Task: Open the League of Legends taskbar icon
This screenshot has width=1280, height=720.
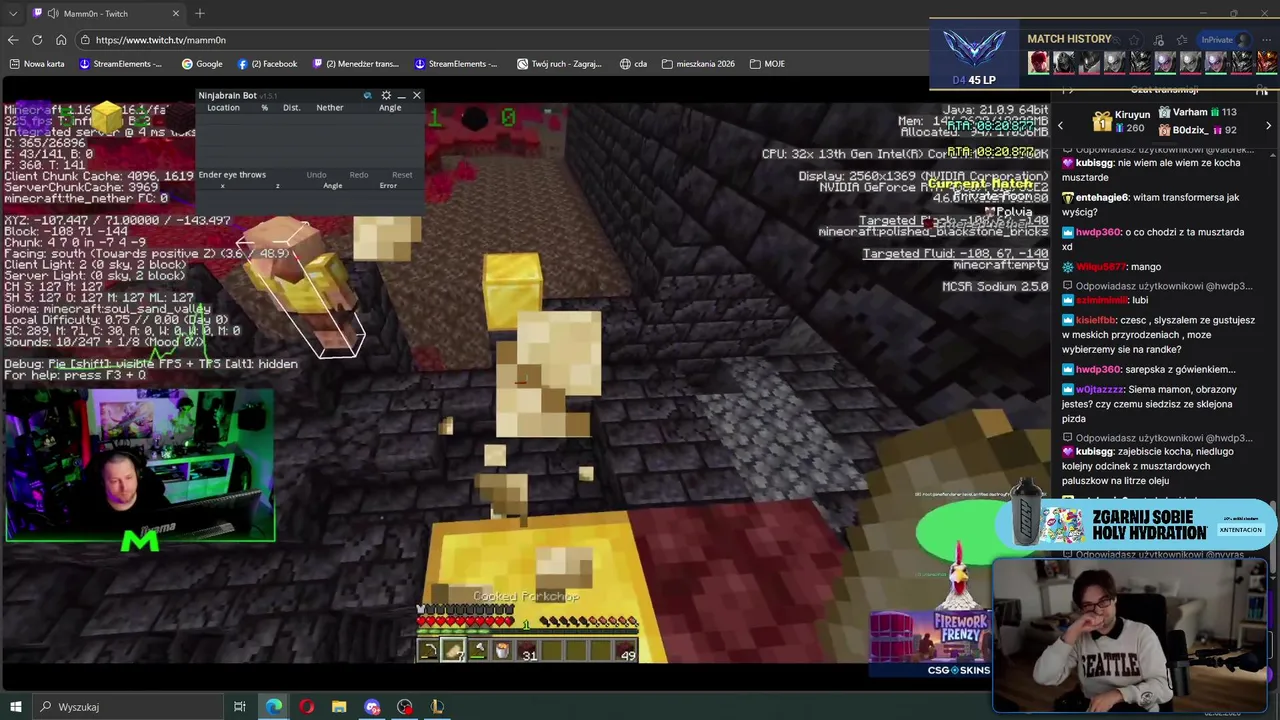Action: click(x=437, y=707)
